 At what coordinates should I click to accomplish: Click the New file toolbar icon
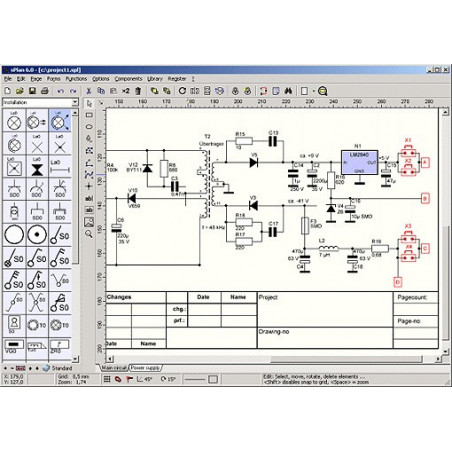coord(8,91)
